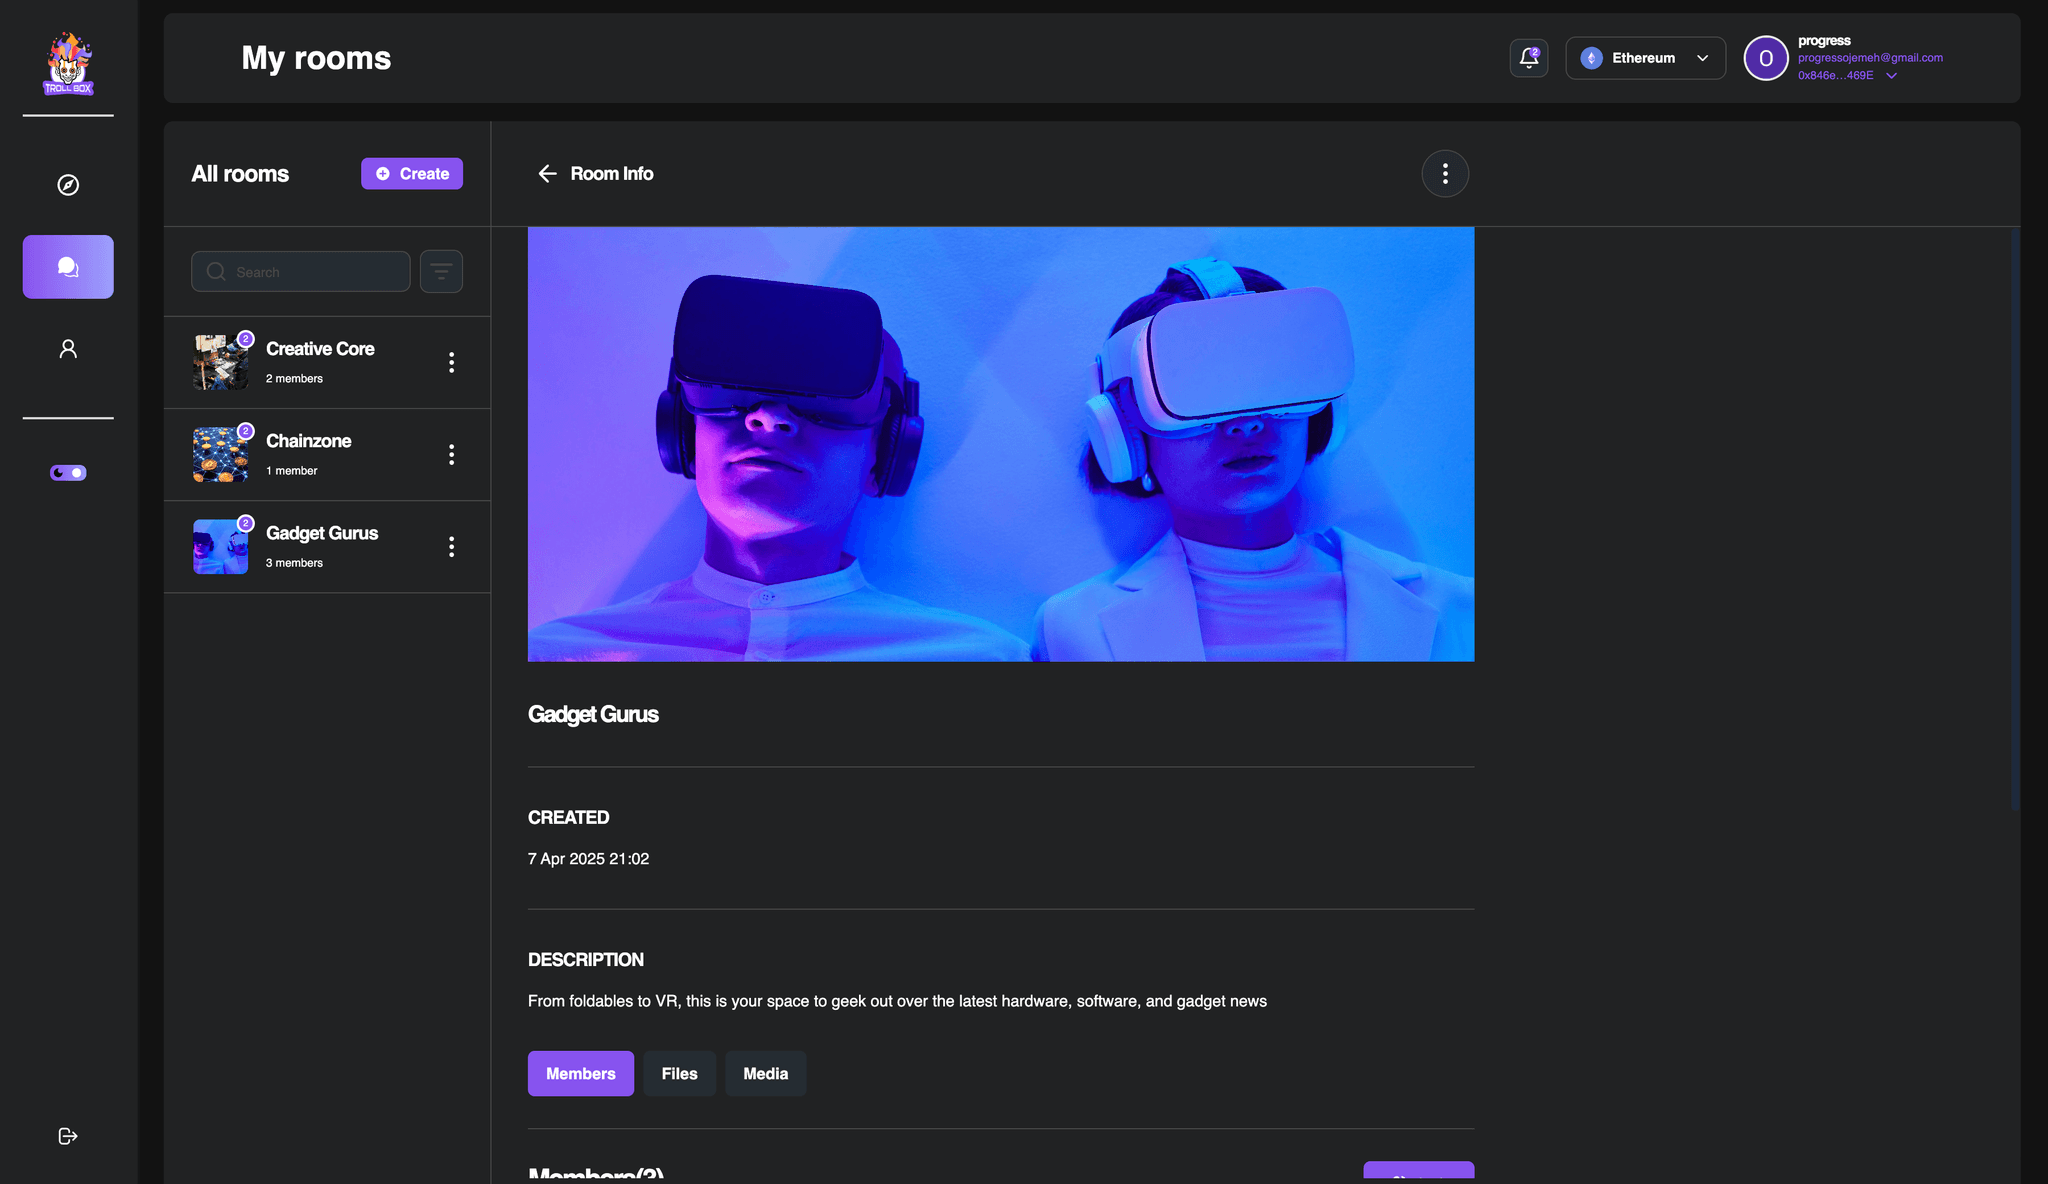Click inside the room search field
2048x1184 pixels.
click(x=300, y=271)
